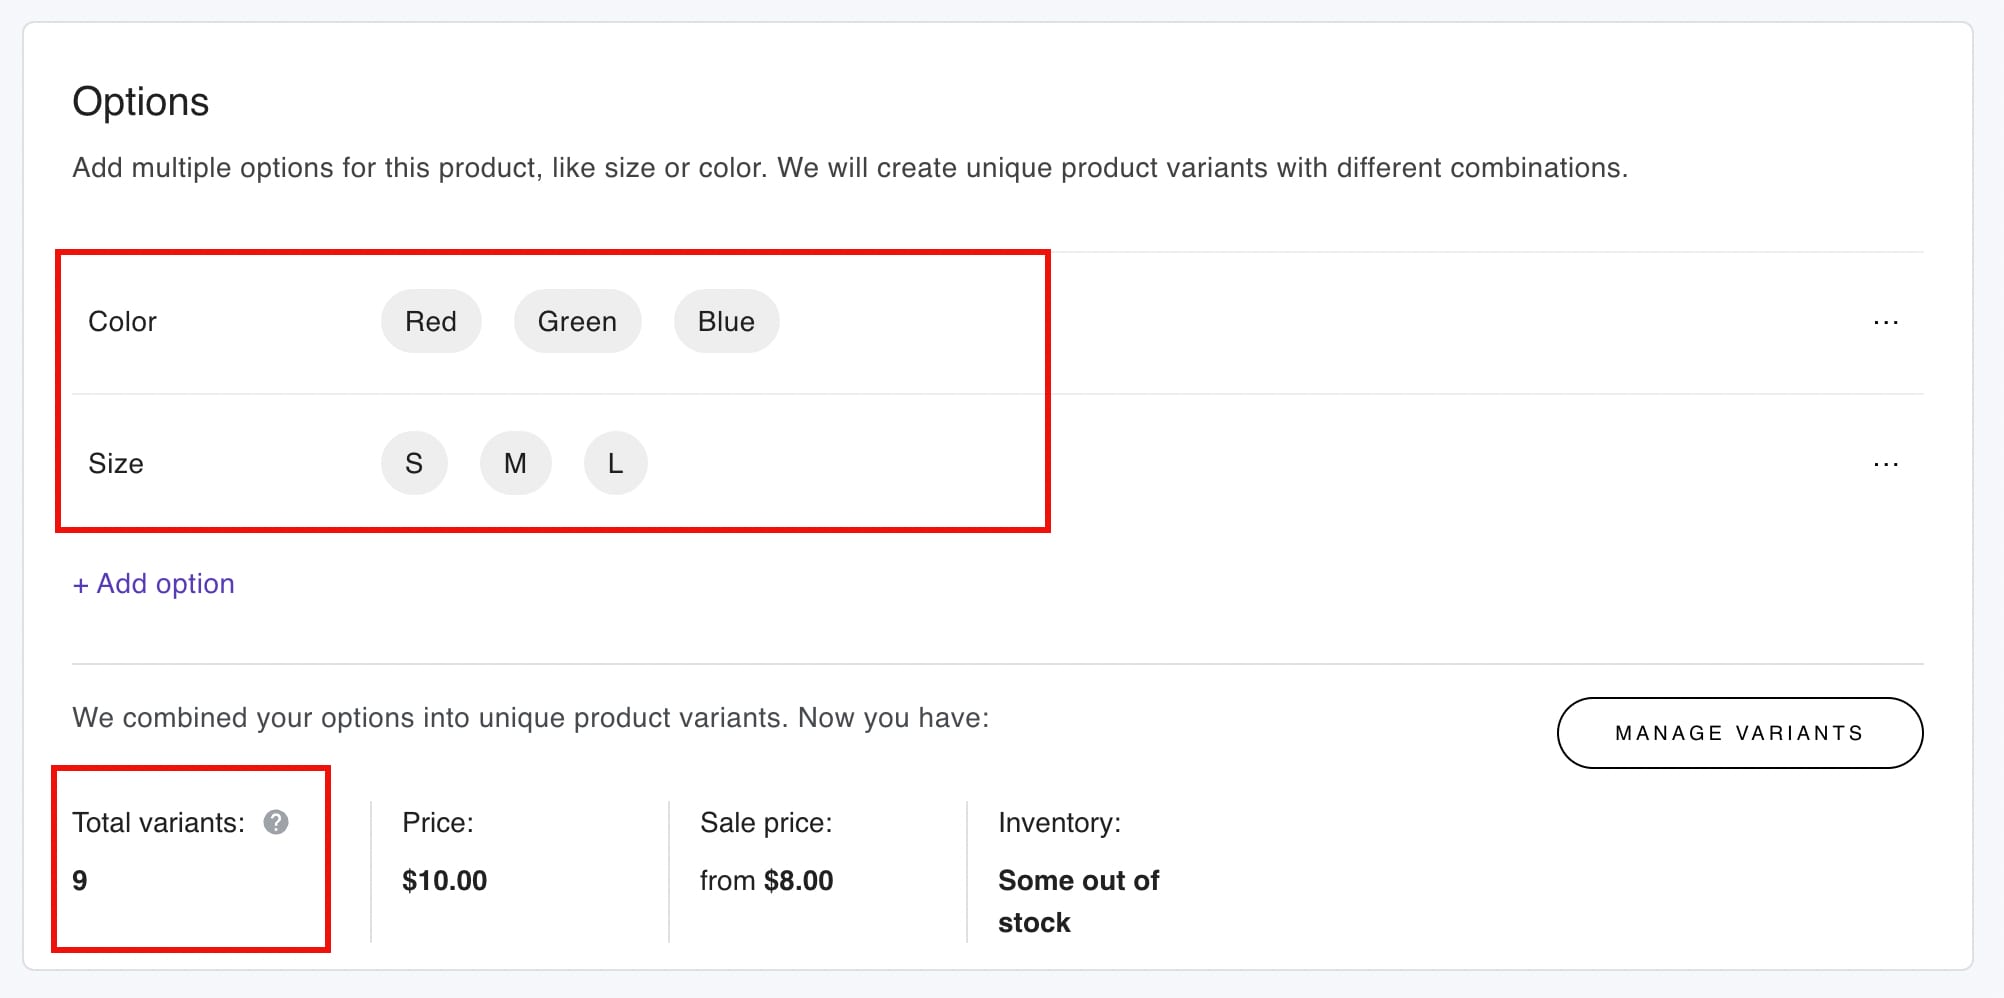Click the Add option link
2004x998 pixels.
tap(153, 583)
